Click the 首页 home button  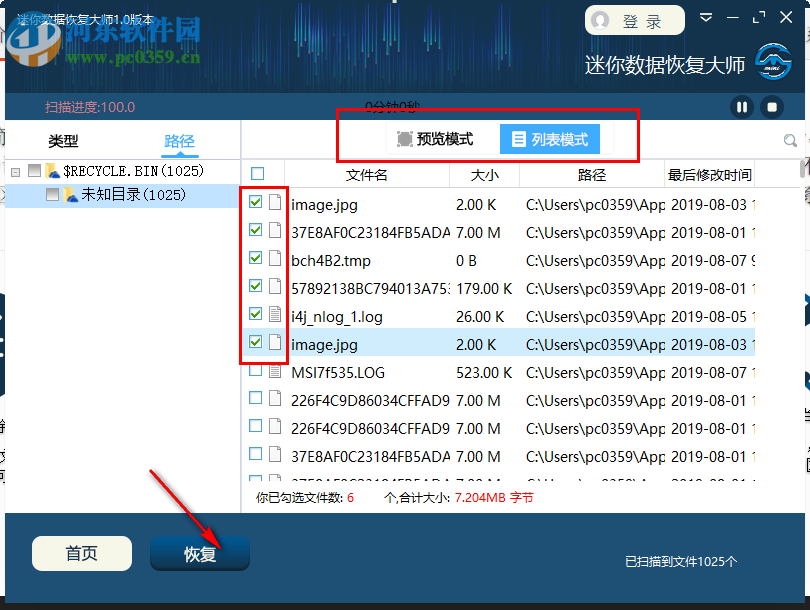pyautogui.click(x=81, y=553)
